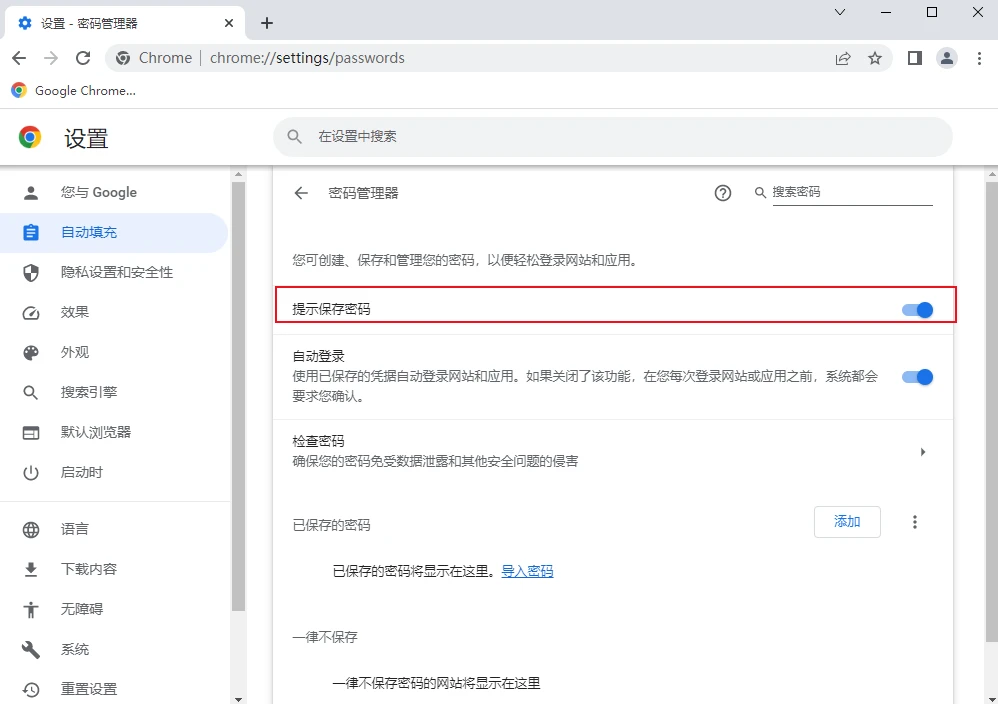Open 下载内容 settings
The image size is (998, 704).
tap(114, 569)
